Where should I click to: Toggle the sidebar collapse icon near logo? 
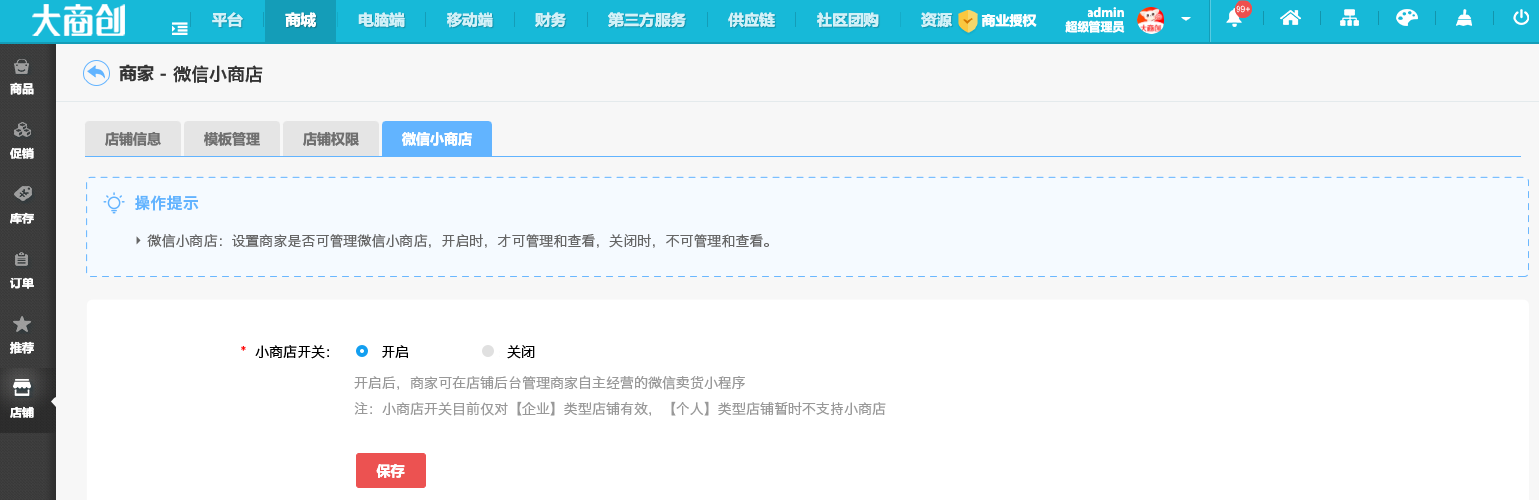coord(179,28)
